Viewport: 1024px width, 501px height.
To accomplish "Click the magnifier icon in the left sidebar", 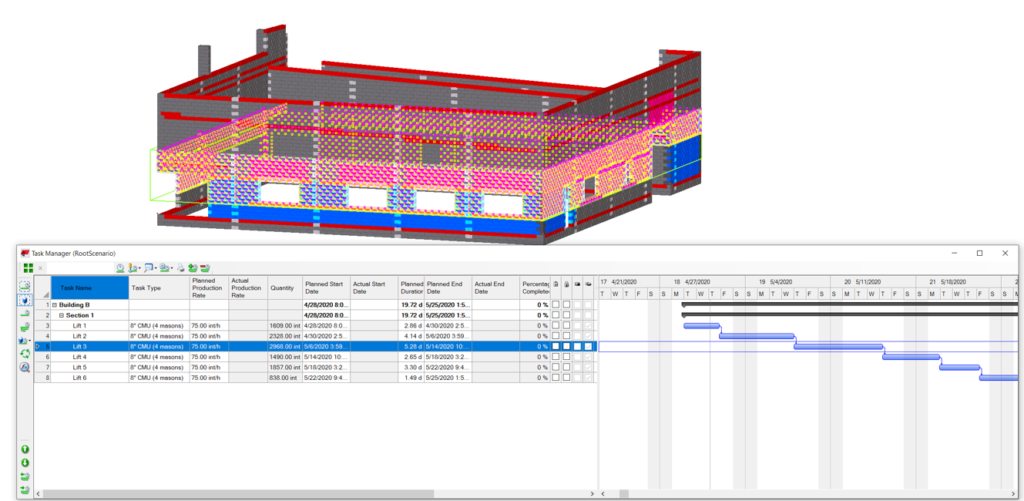I will pos(25,367).
